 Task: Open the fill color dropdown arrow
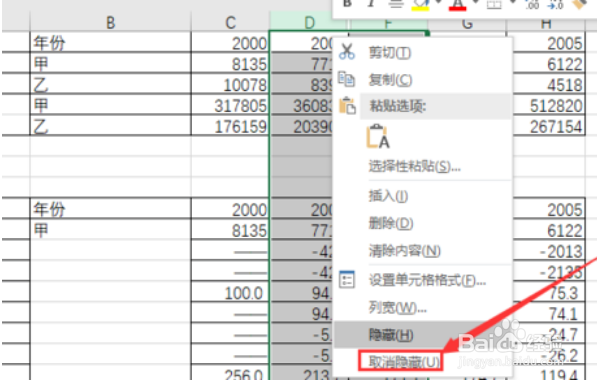coord(438,2)
